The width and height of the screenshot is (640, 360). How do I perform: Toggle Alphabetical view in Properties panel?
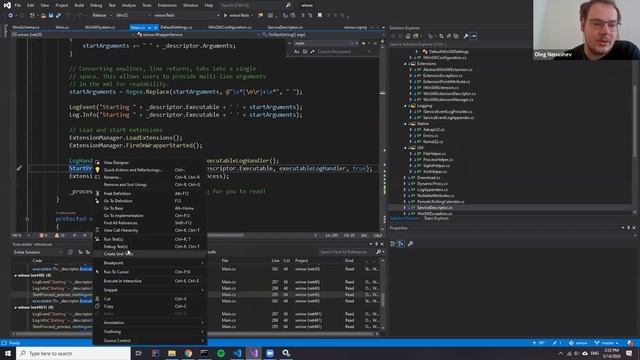401,244
